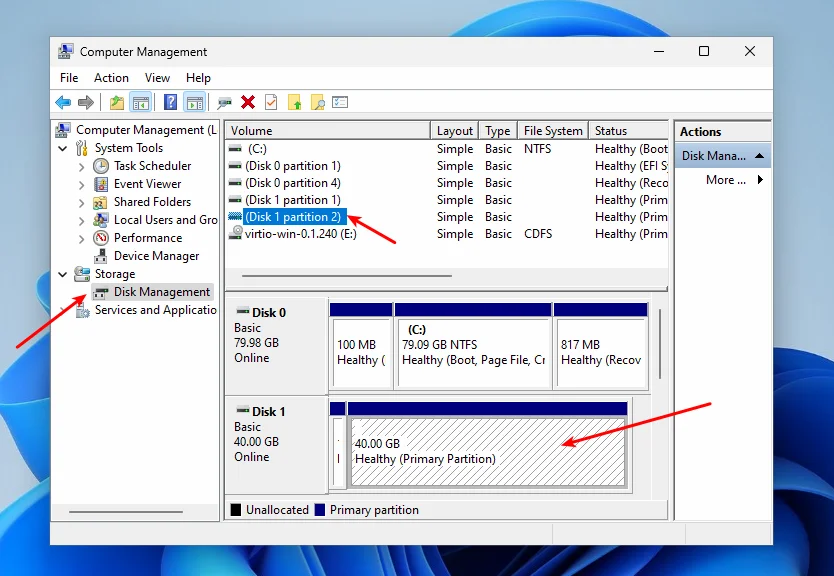Viewport: 834px width, 576px height.
Task: Click the Back arrow in the toolbar
Action: [63, 102]
